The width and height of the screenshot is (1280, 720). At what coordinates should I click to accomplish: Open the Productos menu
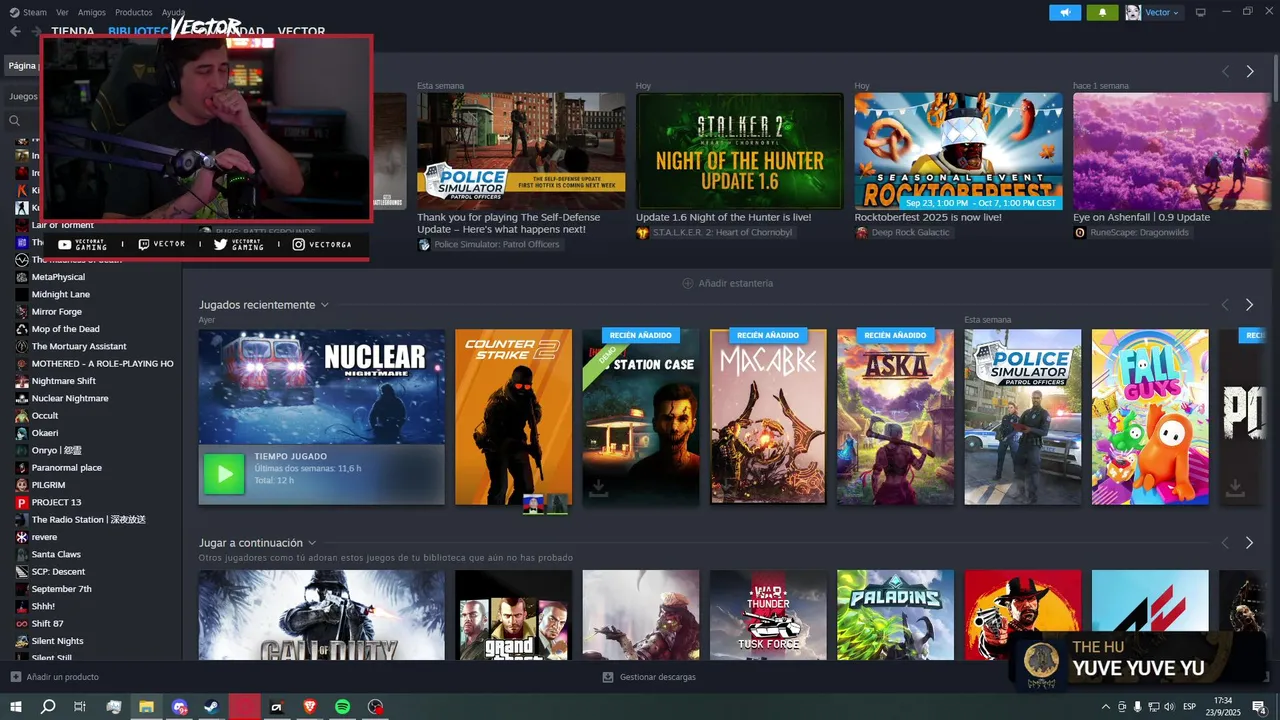pyautogui.click(x=134, y=12)
